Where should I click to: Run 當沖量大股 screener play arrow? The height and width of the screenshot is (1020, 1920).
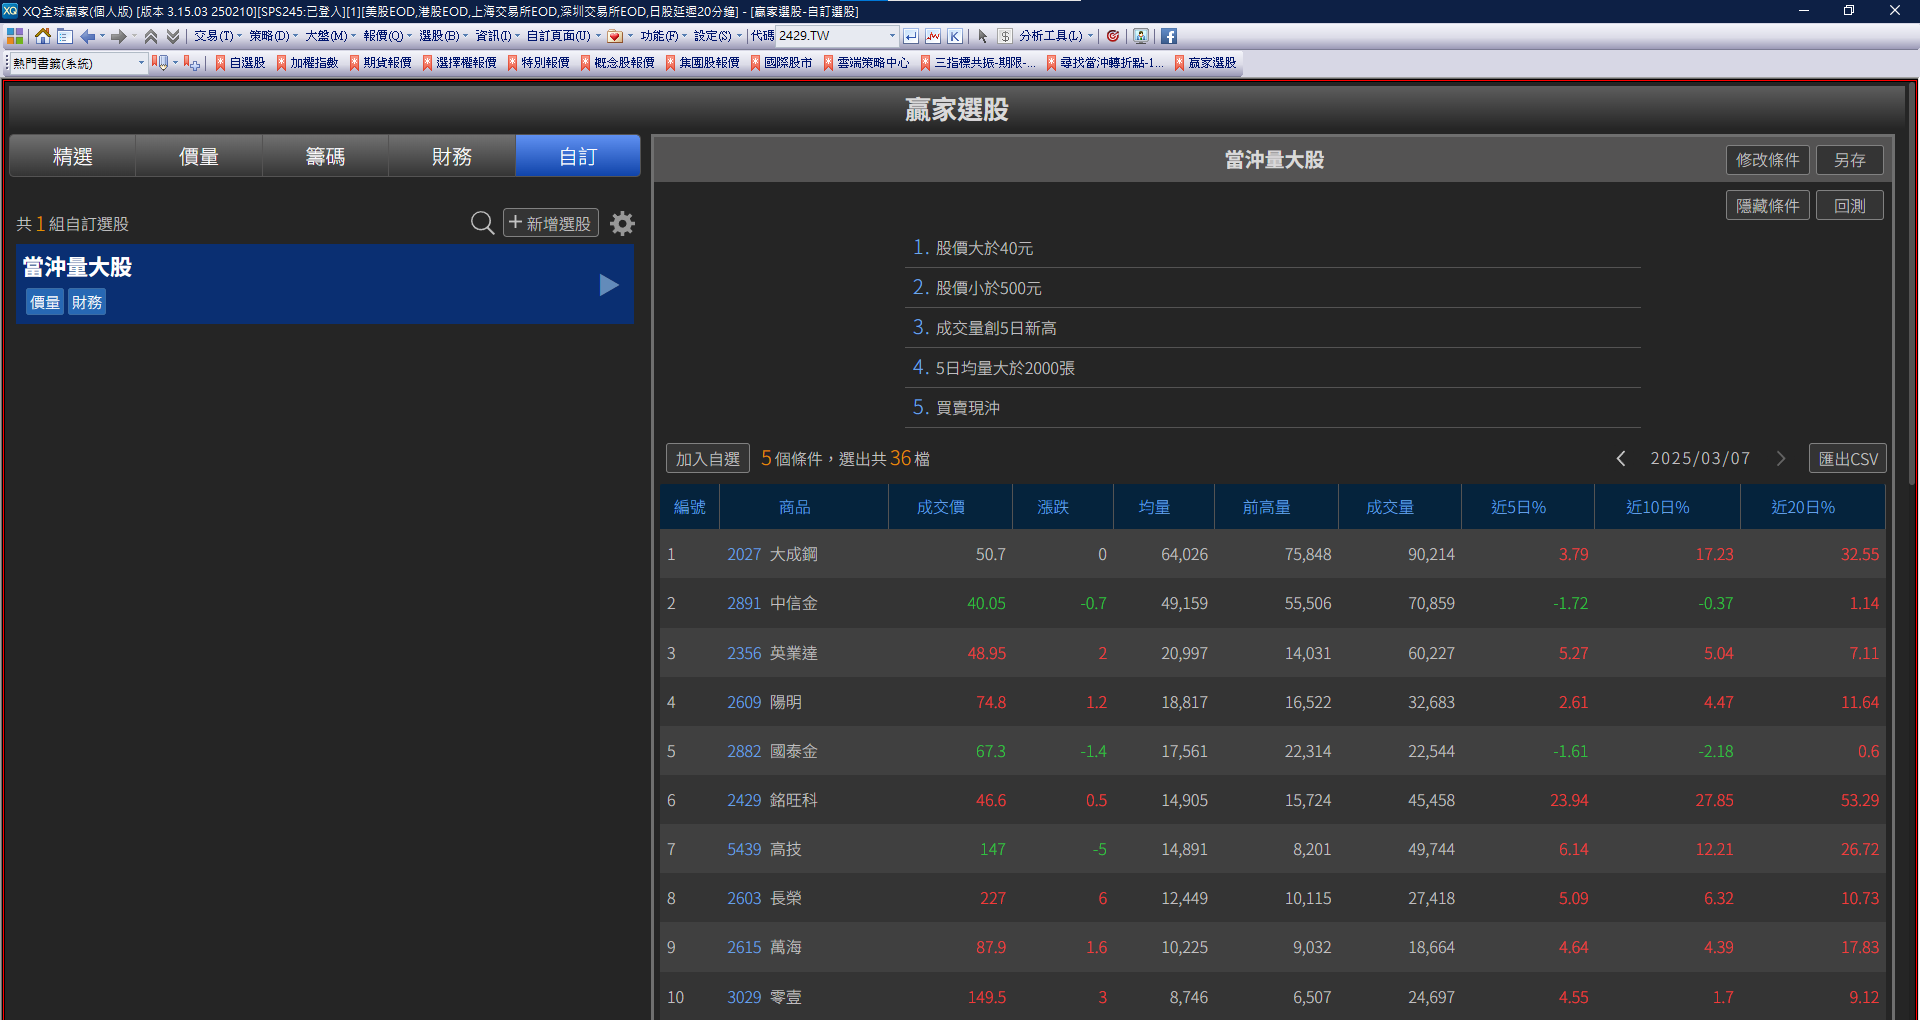[608, 285]
